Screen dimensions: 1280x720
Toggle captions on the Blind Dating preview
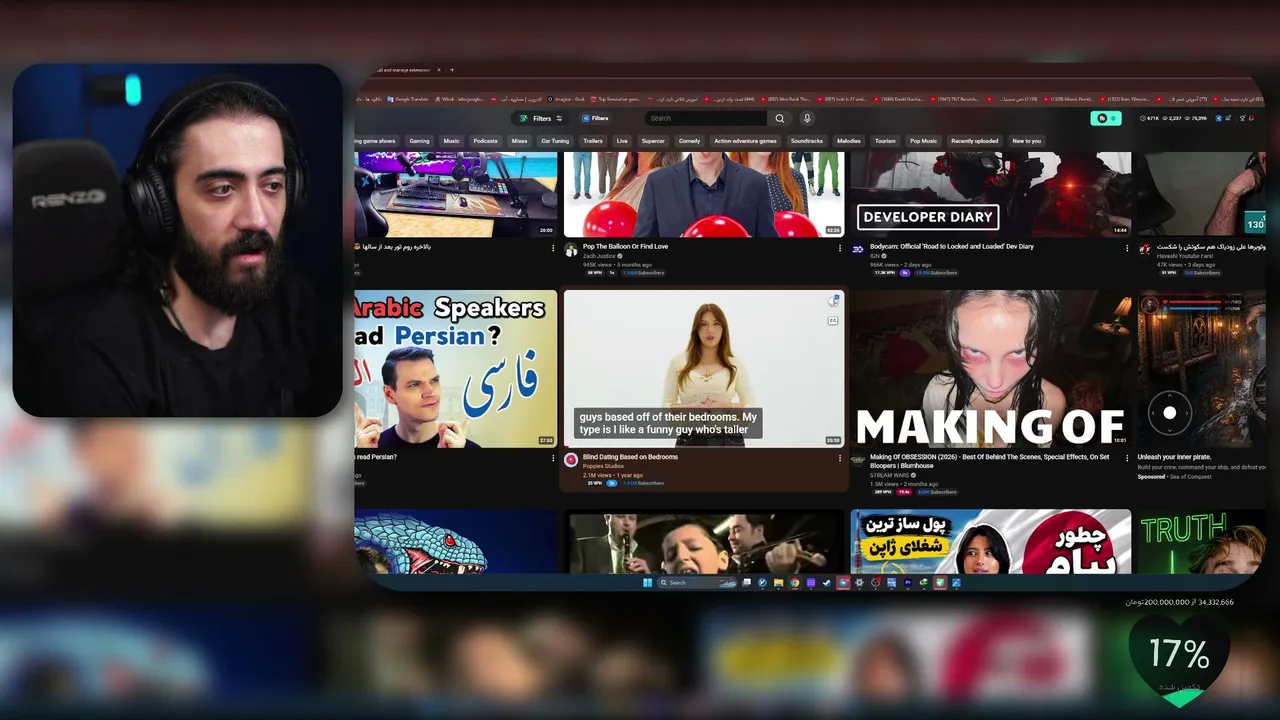coord(833,320)
